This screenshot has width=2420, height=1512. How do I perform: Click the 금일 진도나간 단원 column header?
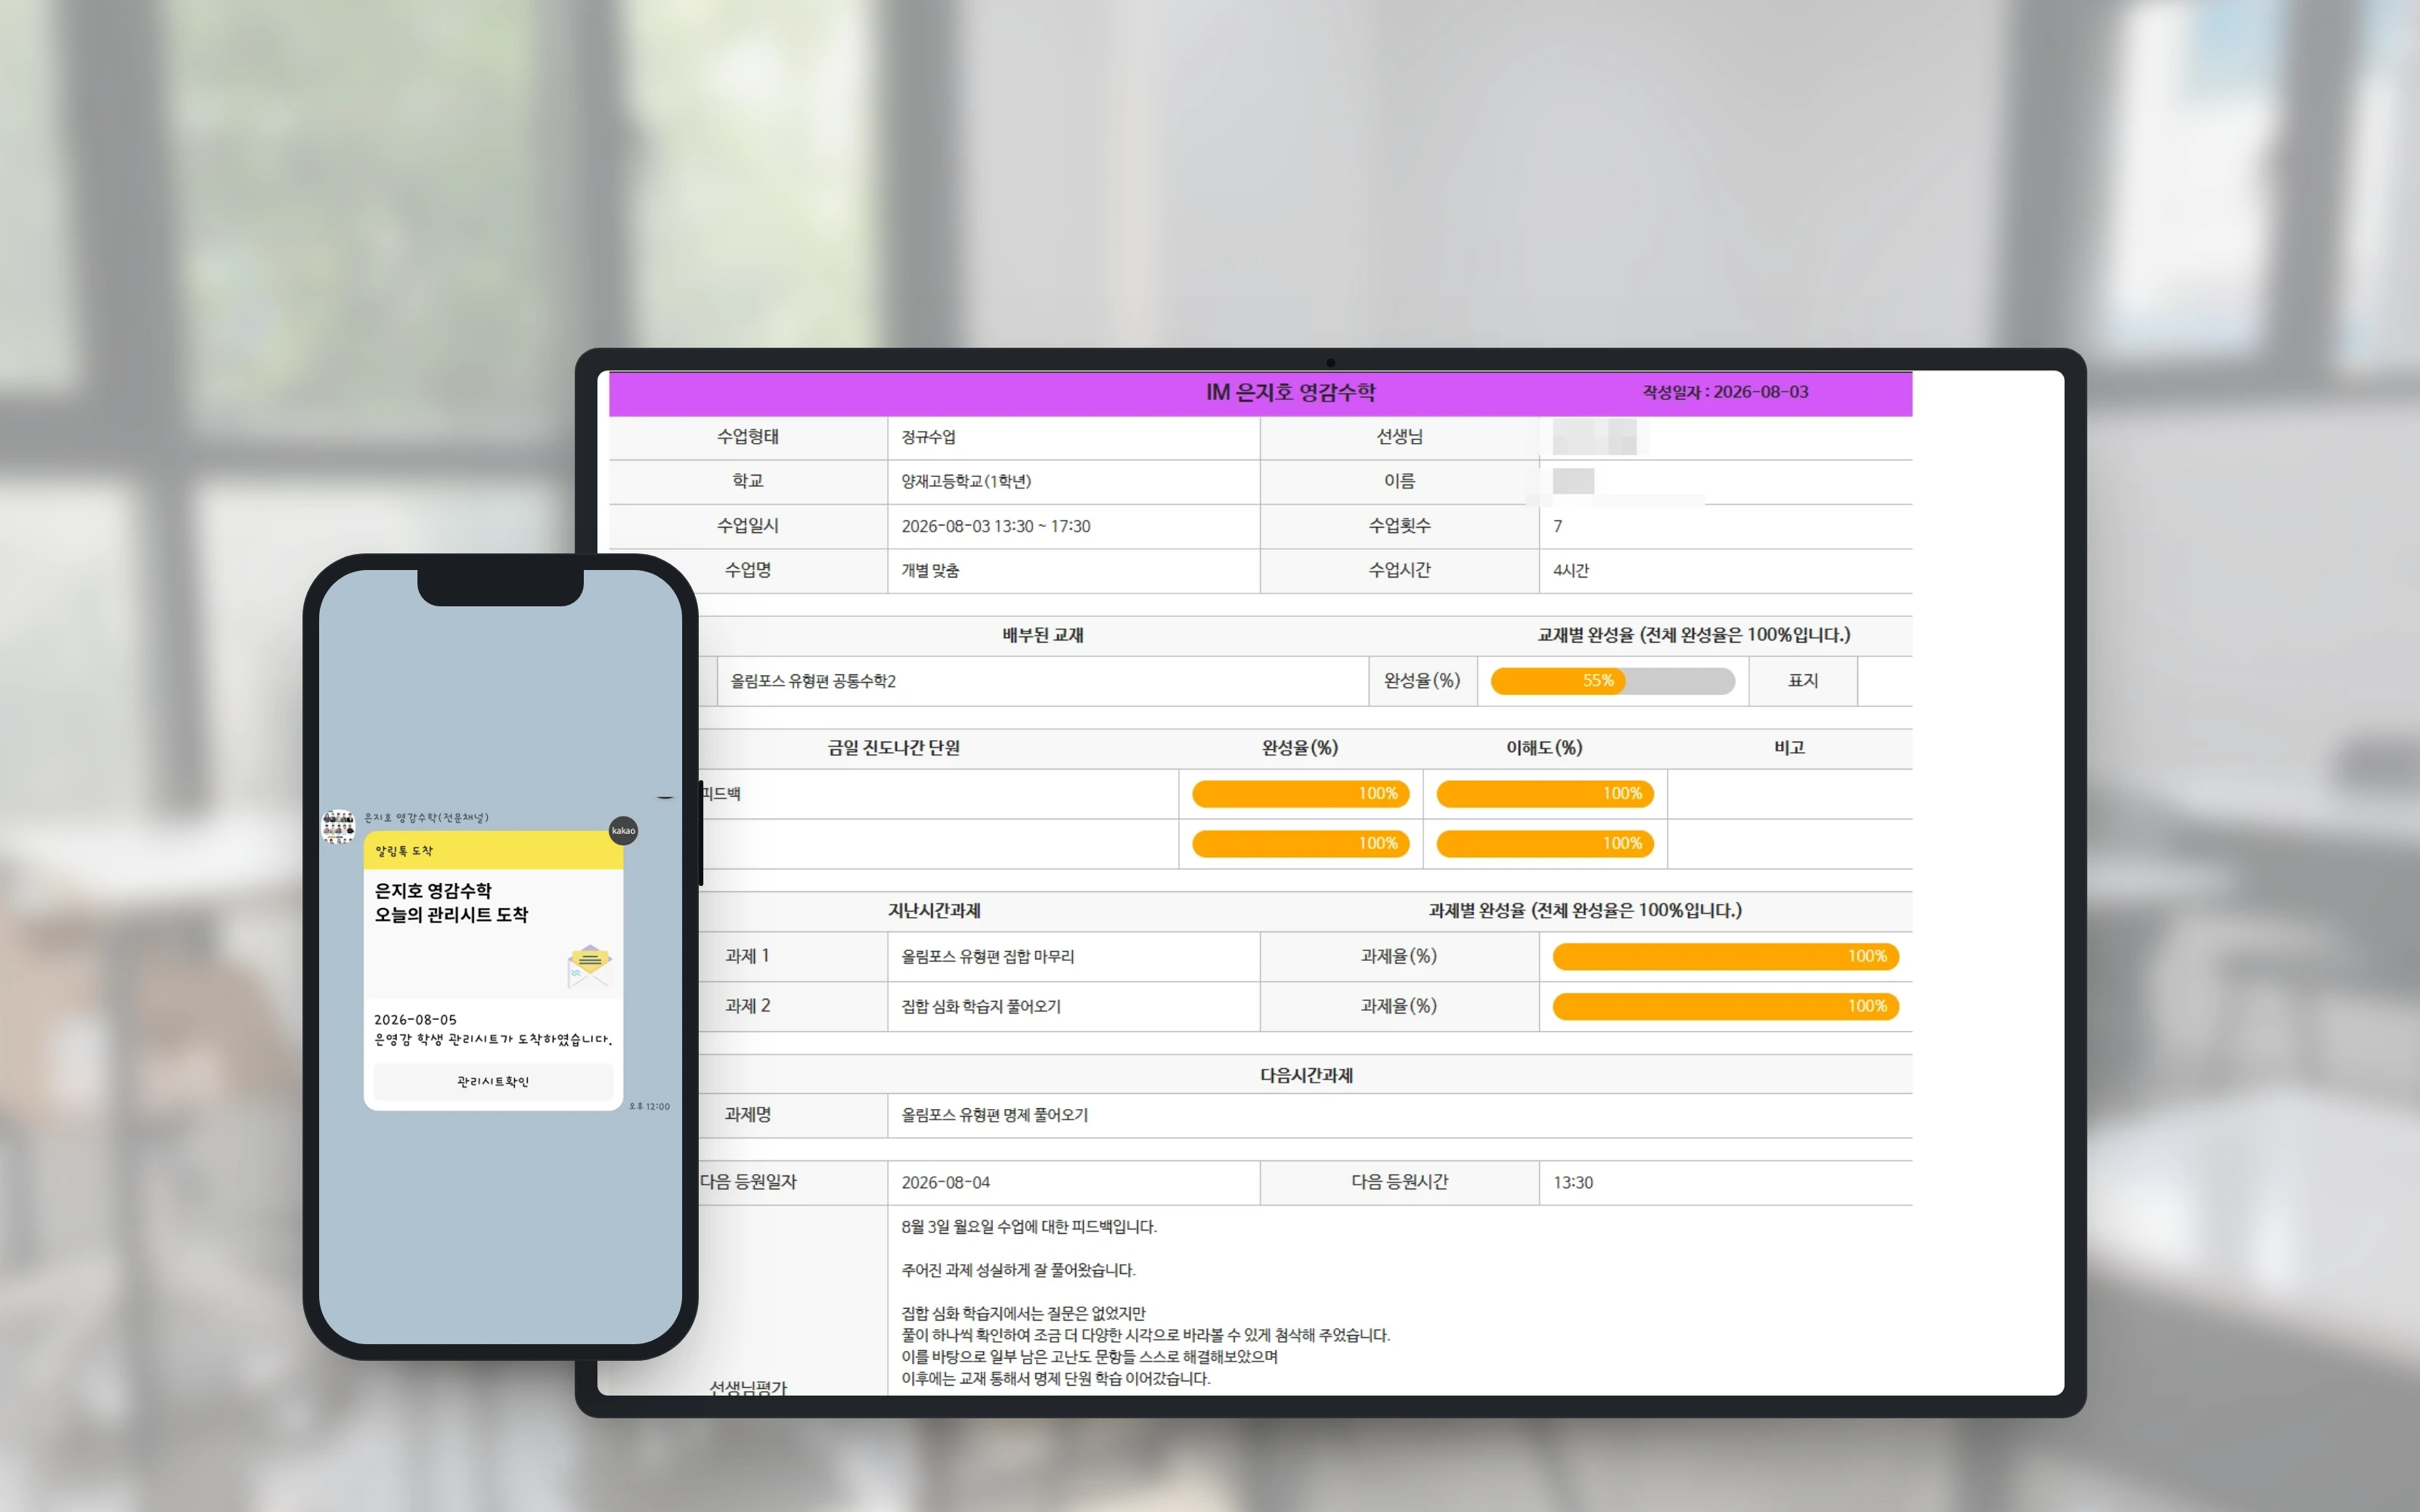point(894,748)
